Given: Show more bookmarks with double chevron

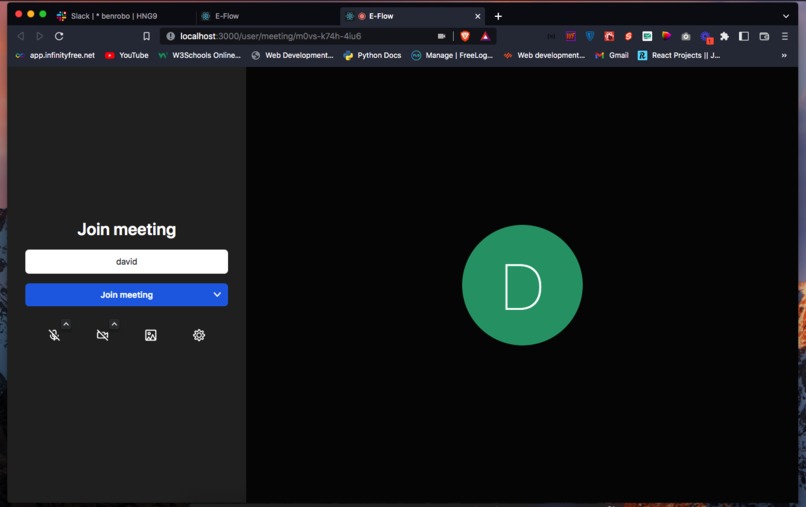Looking at the screenshot, I should tap(784, 55).
